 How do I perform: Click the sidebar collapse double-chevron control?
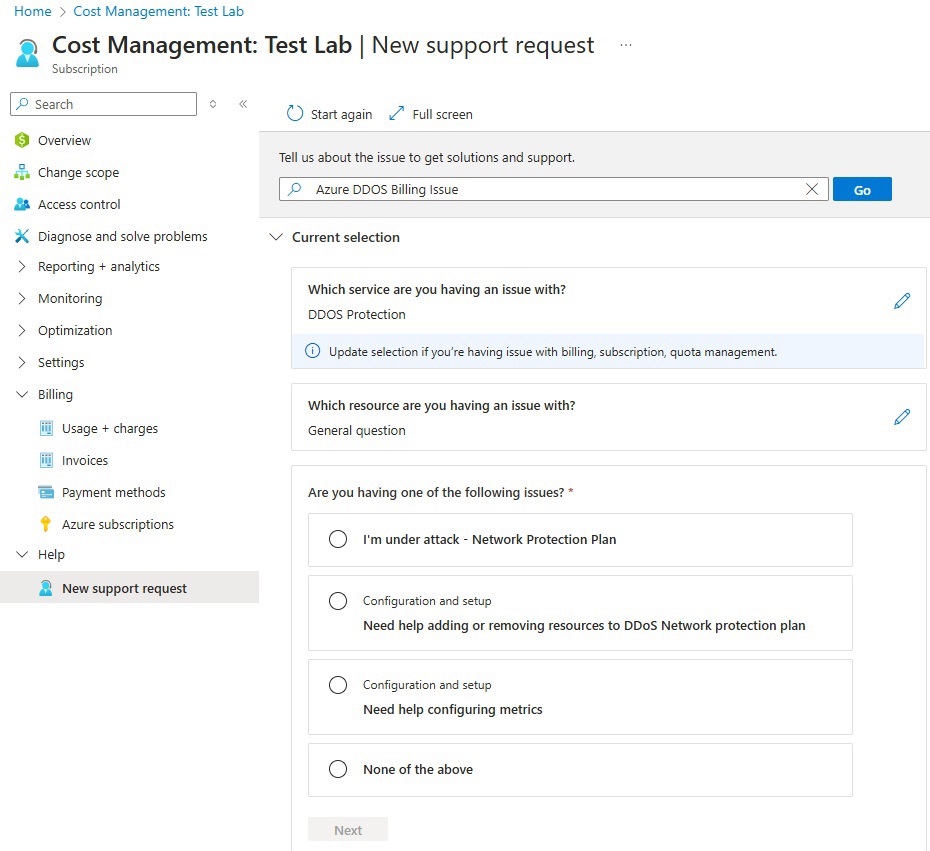(243, 103)
